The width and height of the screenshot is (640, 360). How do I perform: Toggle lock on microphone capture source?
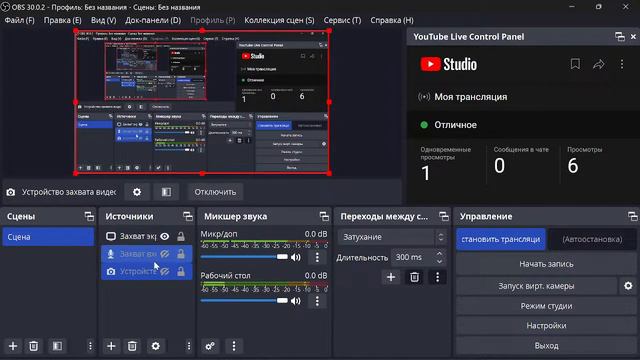(x=181, y=254)
